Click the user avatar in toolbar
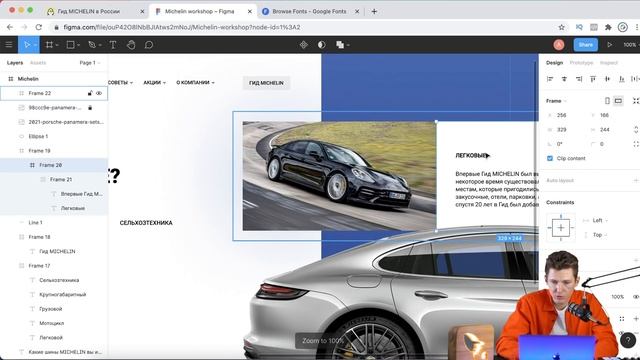Viewport: 640px width, 360px height. [x=559, y=45]
